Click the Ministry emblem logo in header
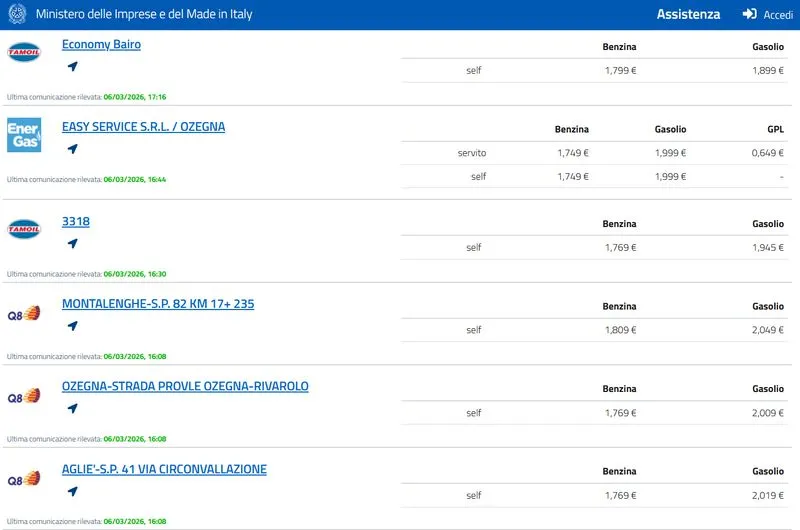The image size is (800, 530). pos(17,15)
